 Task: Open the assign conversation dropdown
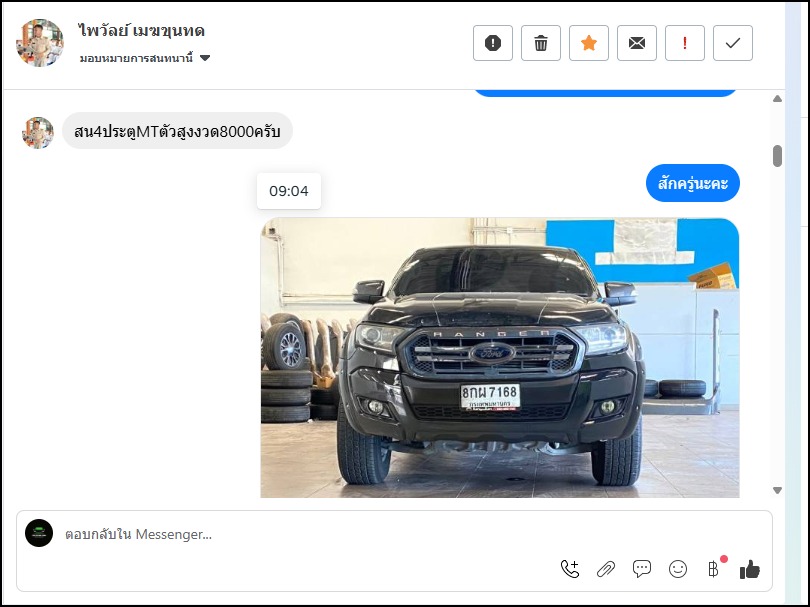[x=145, y=58]
